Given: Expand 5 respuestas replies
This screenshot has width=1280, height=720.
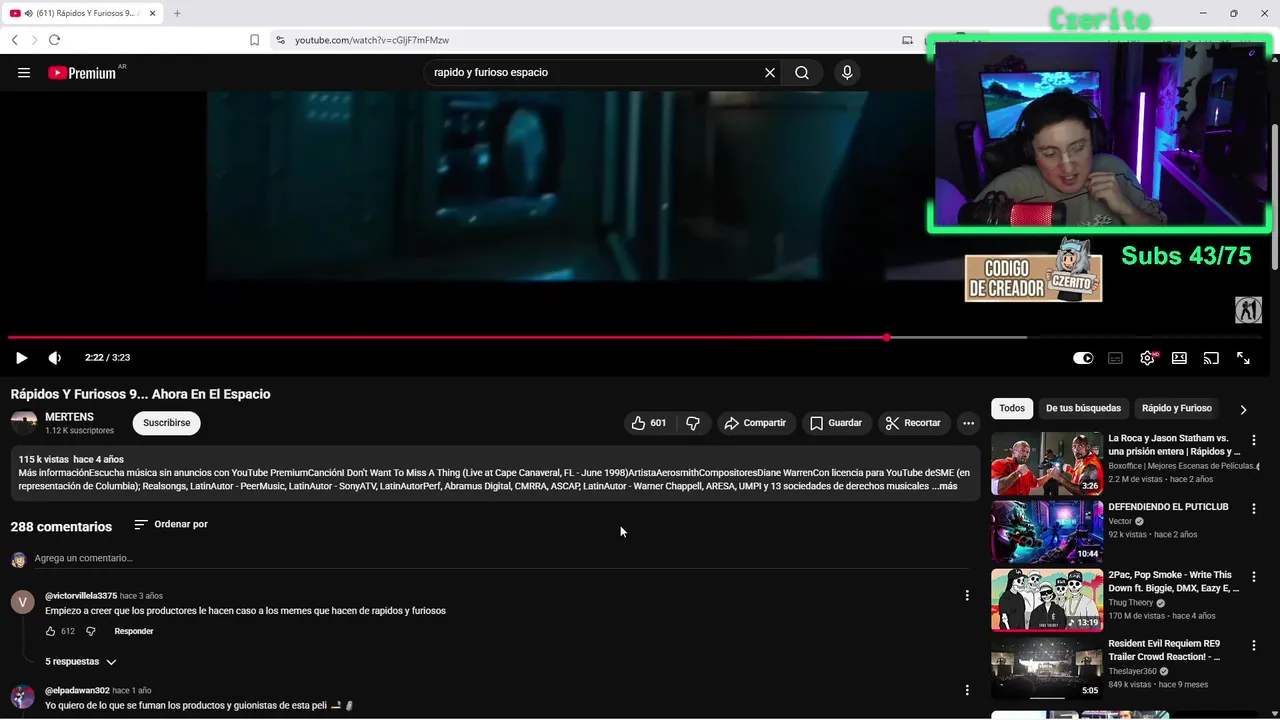Looking at the screenshot, I should (81, 662).
